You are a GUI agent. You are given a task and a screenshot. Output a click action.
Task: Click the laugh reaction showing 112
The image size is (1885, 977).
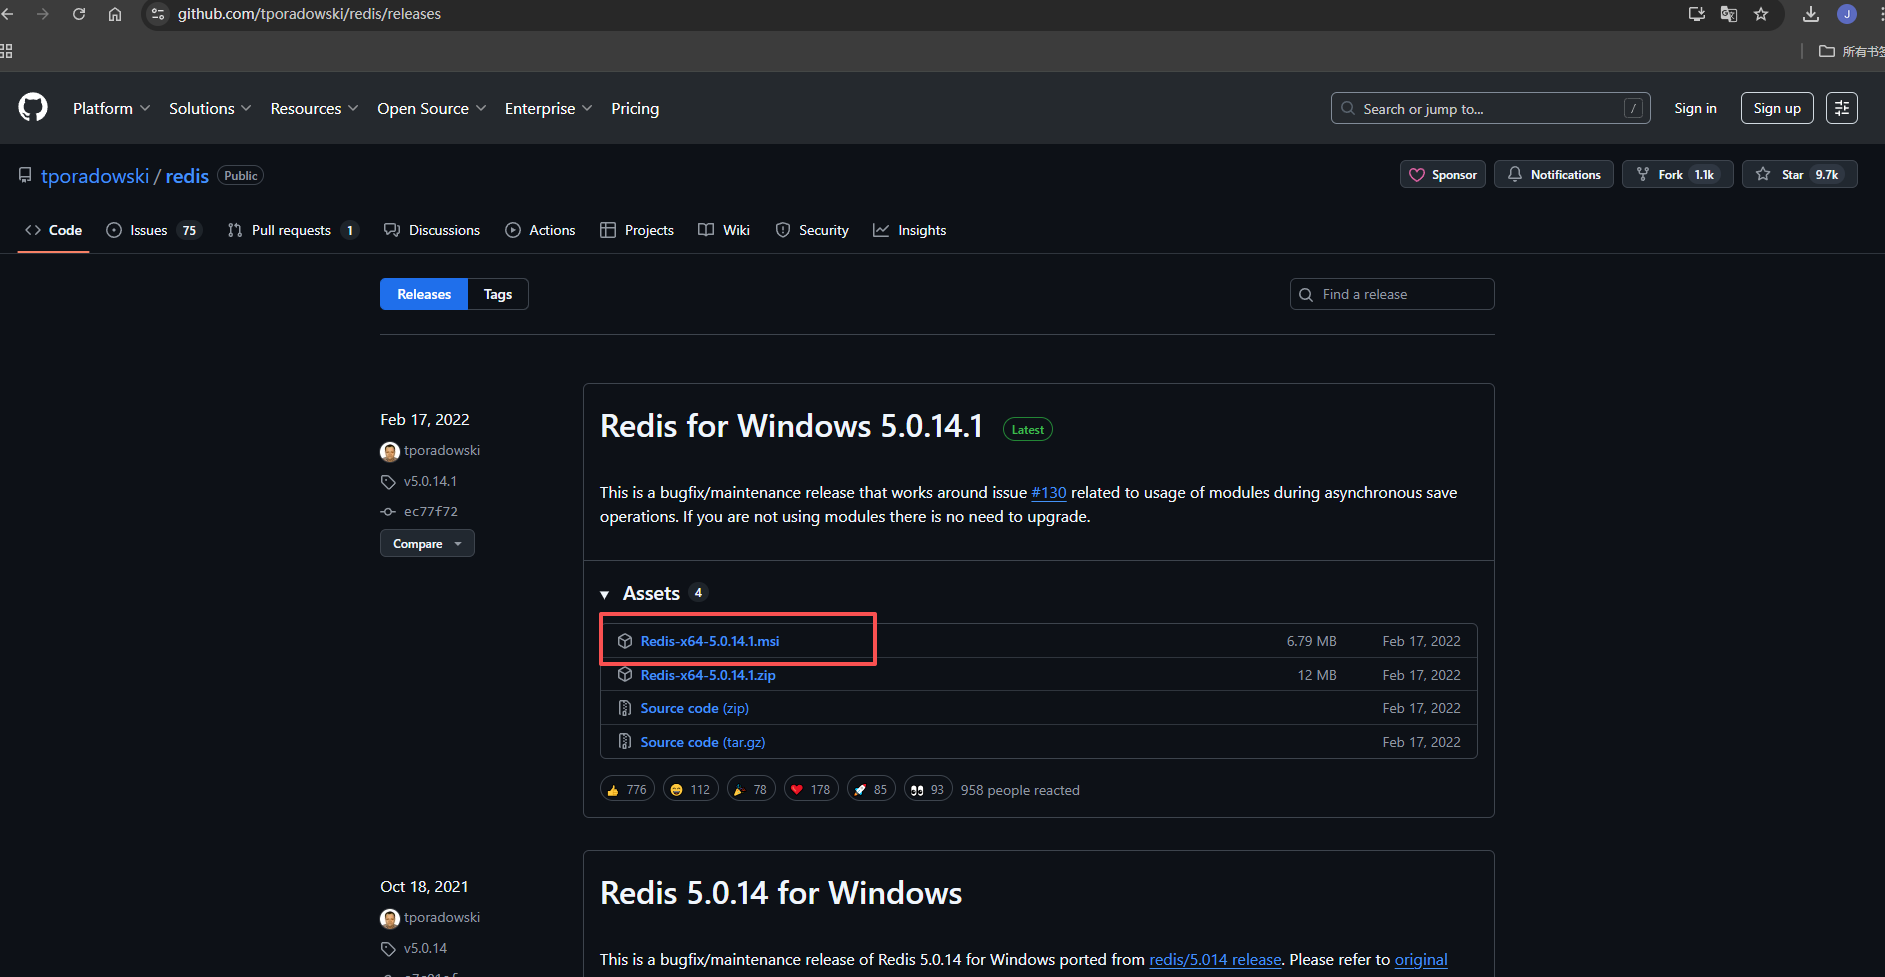click(690, 790)
